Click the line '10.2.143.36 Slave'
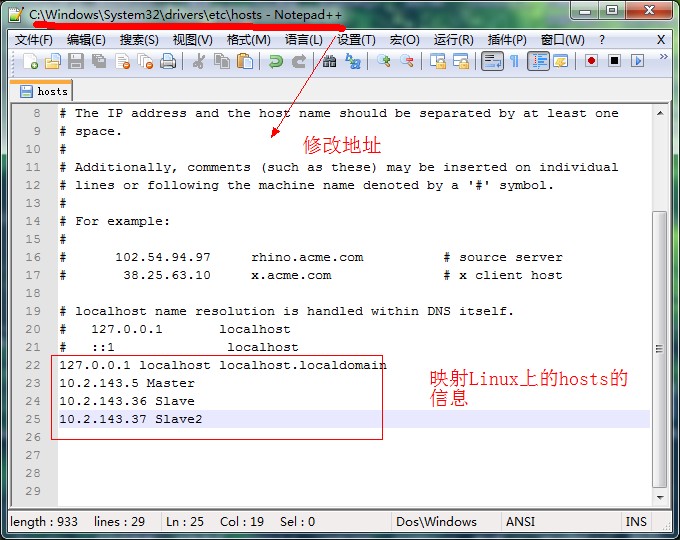 click(x=127, y=401)
